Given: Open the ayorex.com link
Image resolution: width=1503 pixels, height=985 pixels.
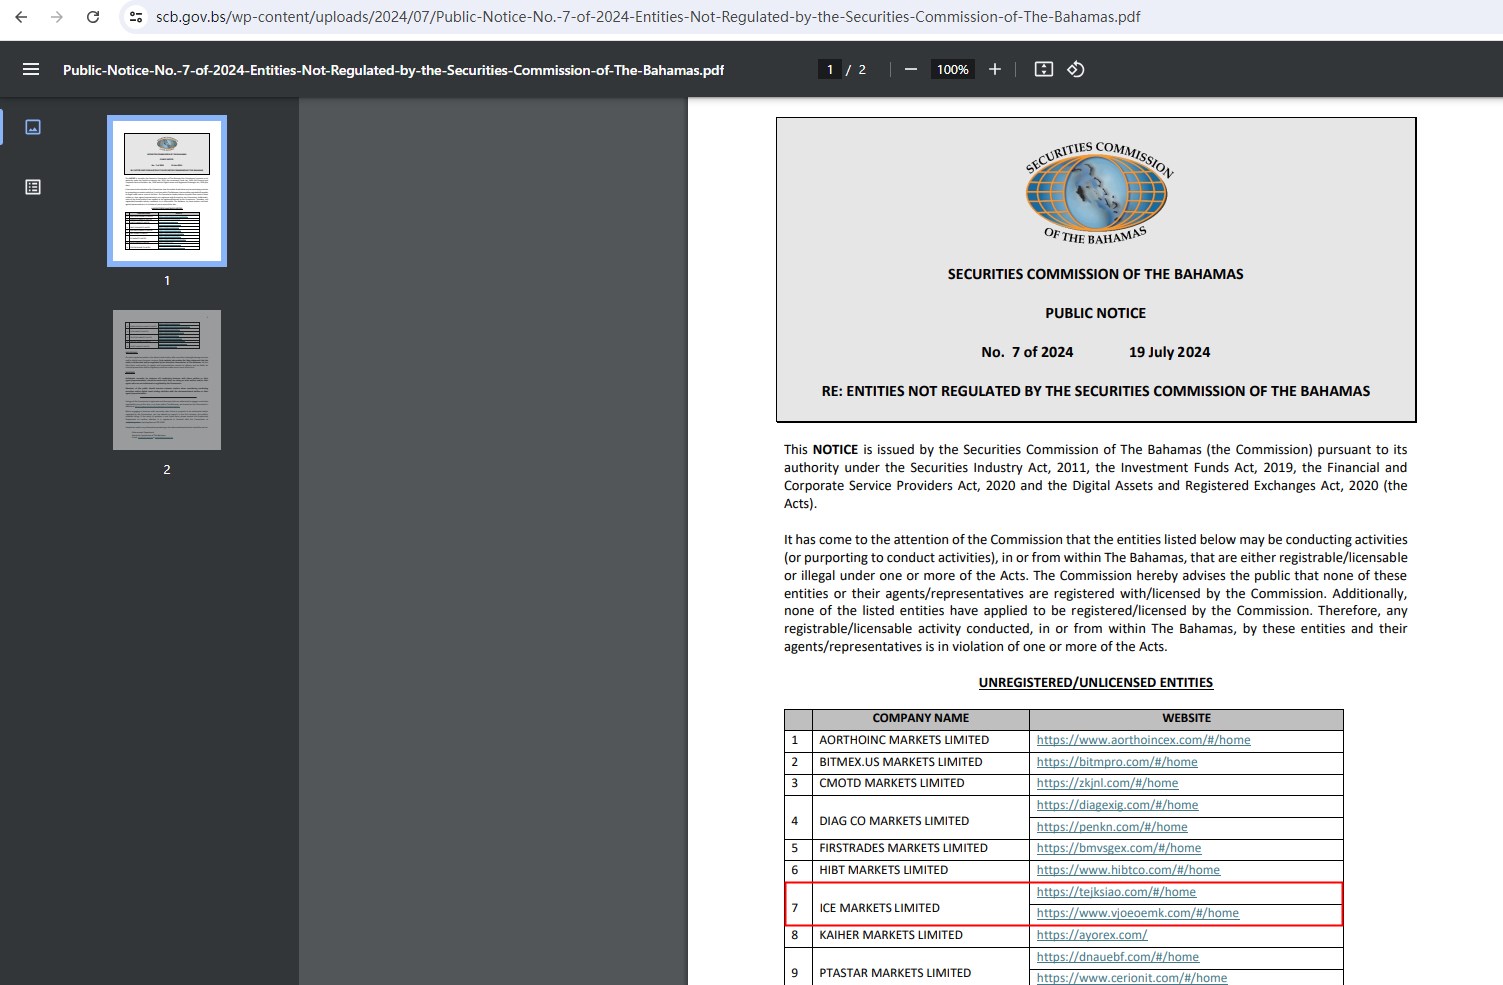Looking at the screenshot, I should 1092,935.
